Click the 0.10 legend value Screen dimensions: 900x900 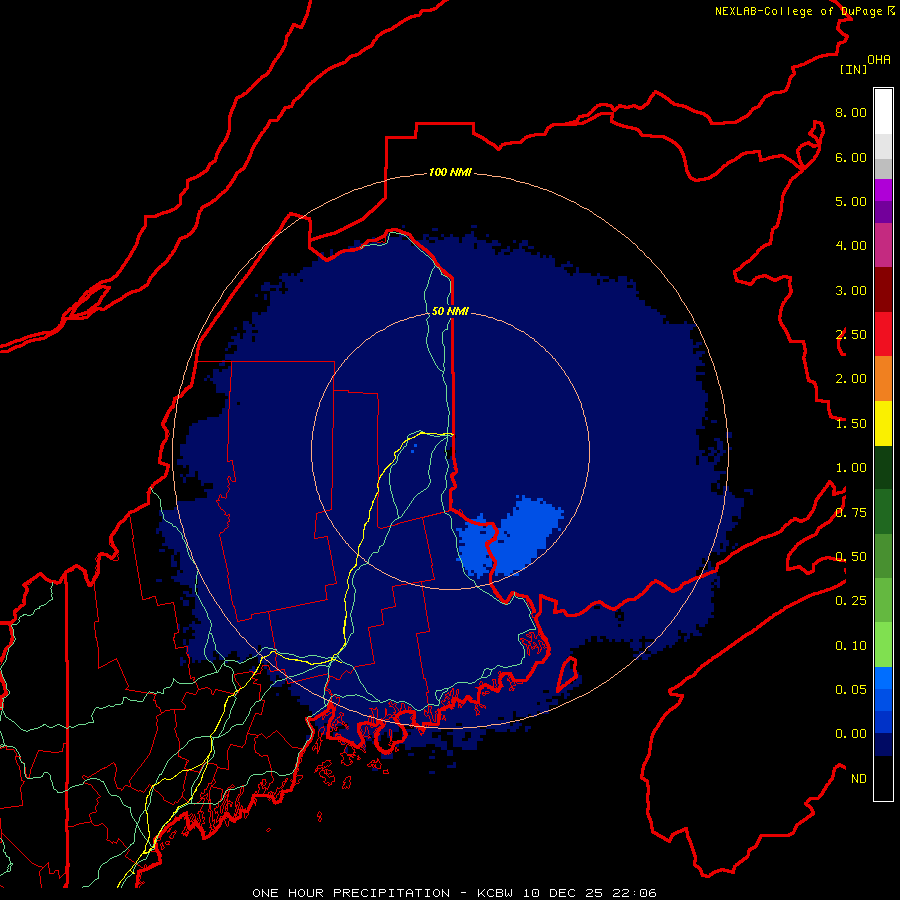(x=851, y=646)
